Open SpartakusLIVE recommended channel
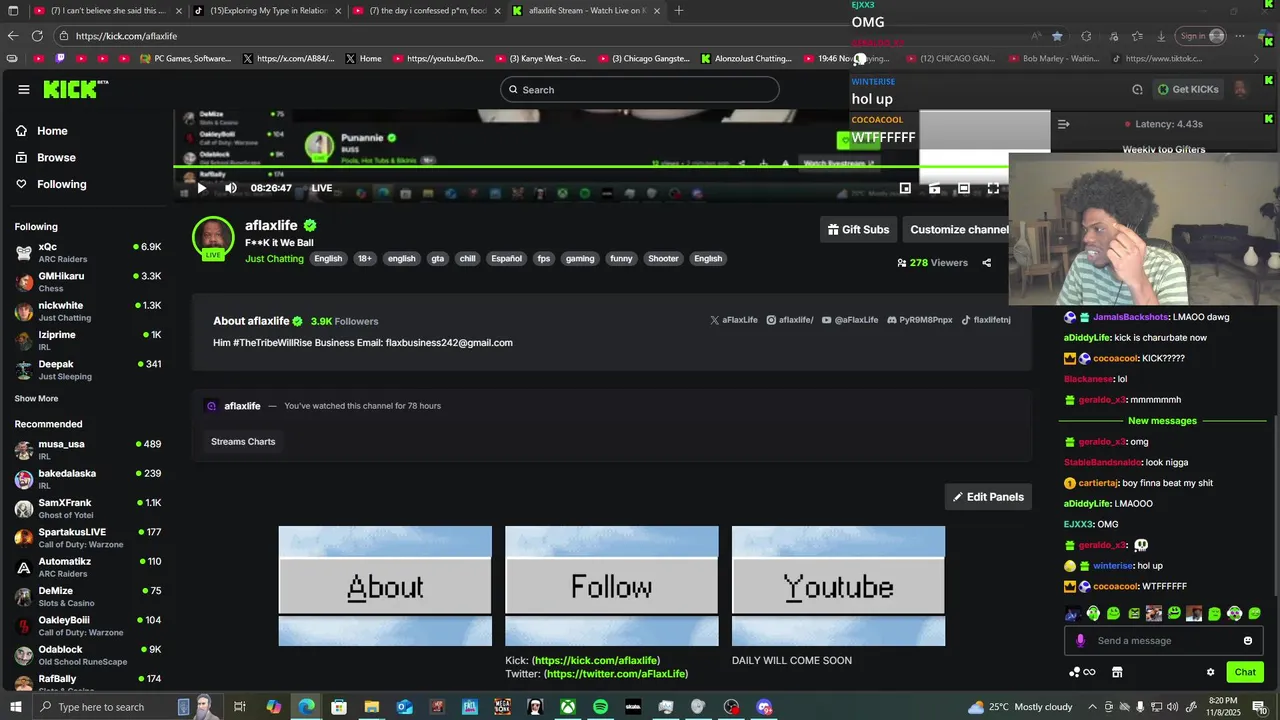Screen dimensions: 1280x720 [x=88, y=538]
